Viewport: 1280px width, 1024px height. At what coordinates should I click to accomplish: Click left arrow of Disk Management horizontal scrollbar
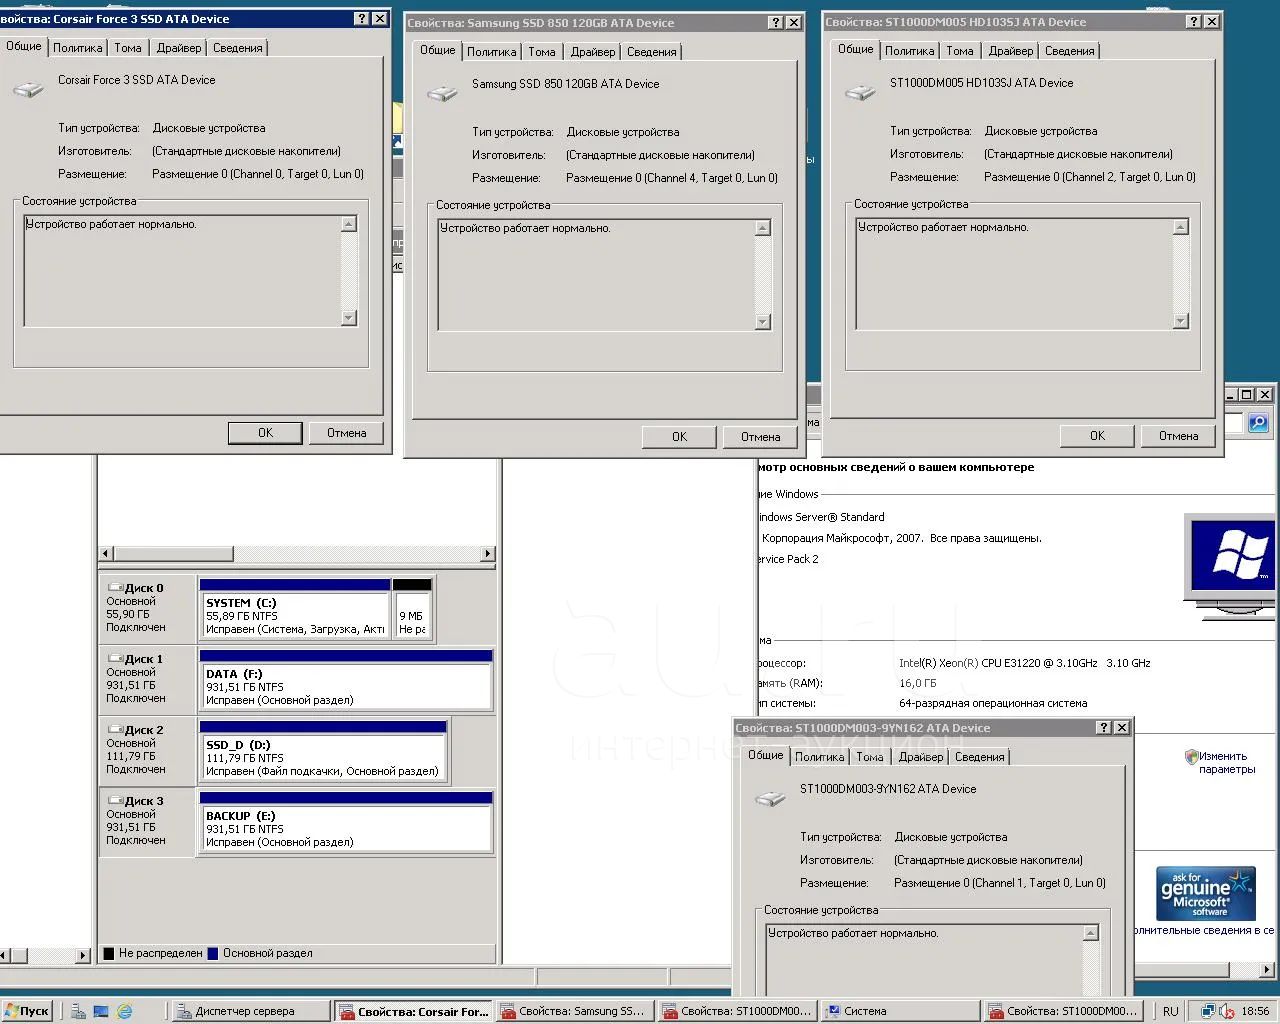coord(106,553)
